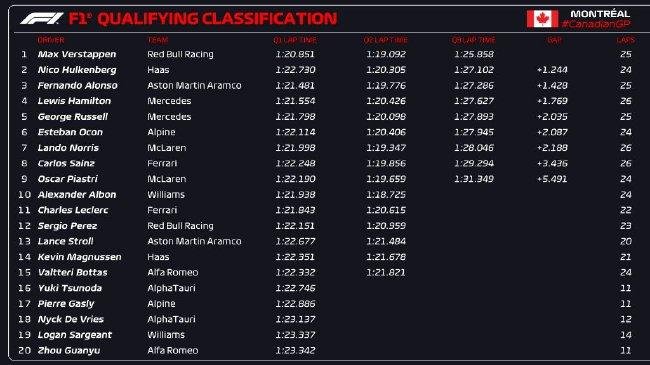Screen dimensions: 650x365
Task: Select the DRIVER column header
Action: tap(51, 40)
